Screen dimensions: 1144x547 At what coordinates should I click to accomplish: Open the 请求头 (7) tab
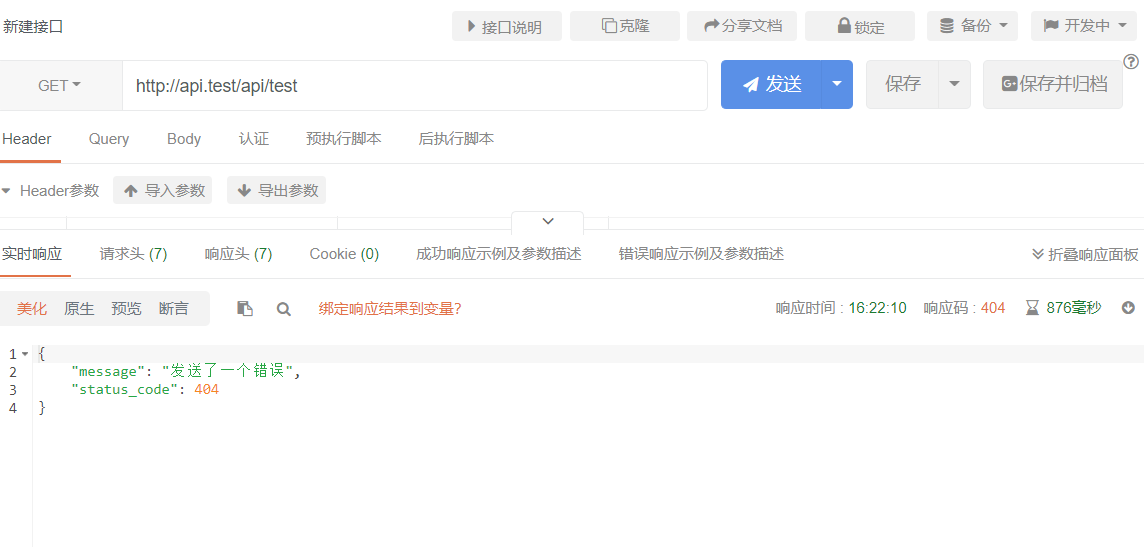[x=134, y=254]
